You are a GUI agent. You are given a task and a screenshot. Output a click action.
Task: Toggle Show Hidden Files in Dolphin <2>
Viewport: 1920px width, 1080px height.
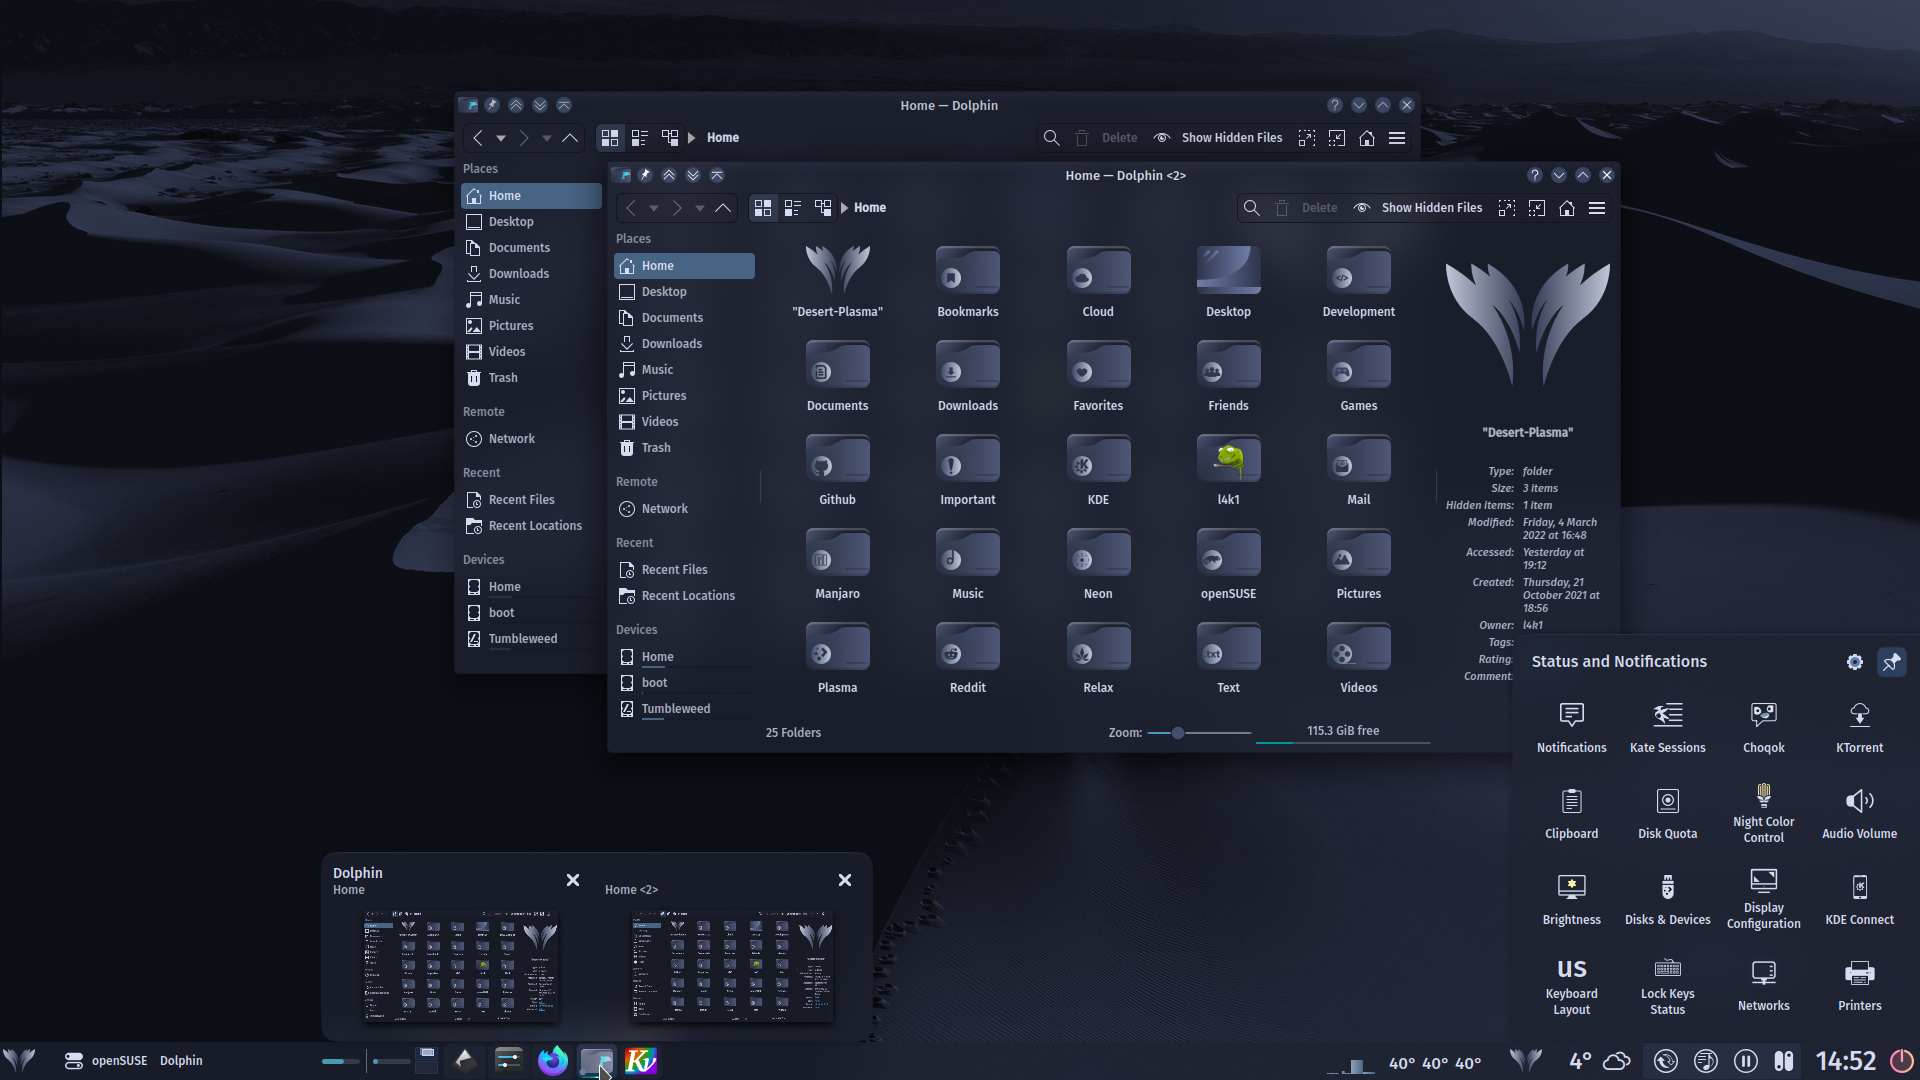pos(1417,208)
